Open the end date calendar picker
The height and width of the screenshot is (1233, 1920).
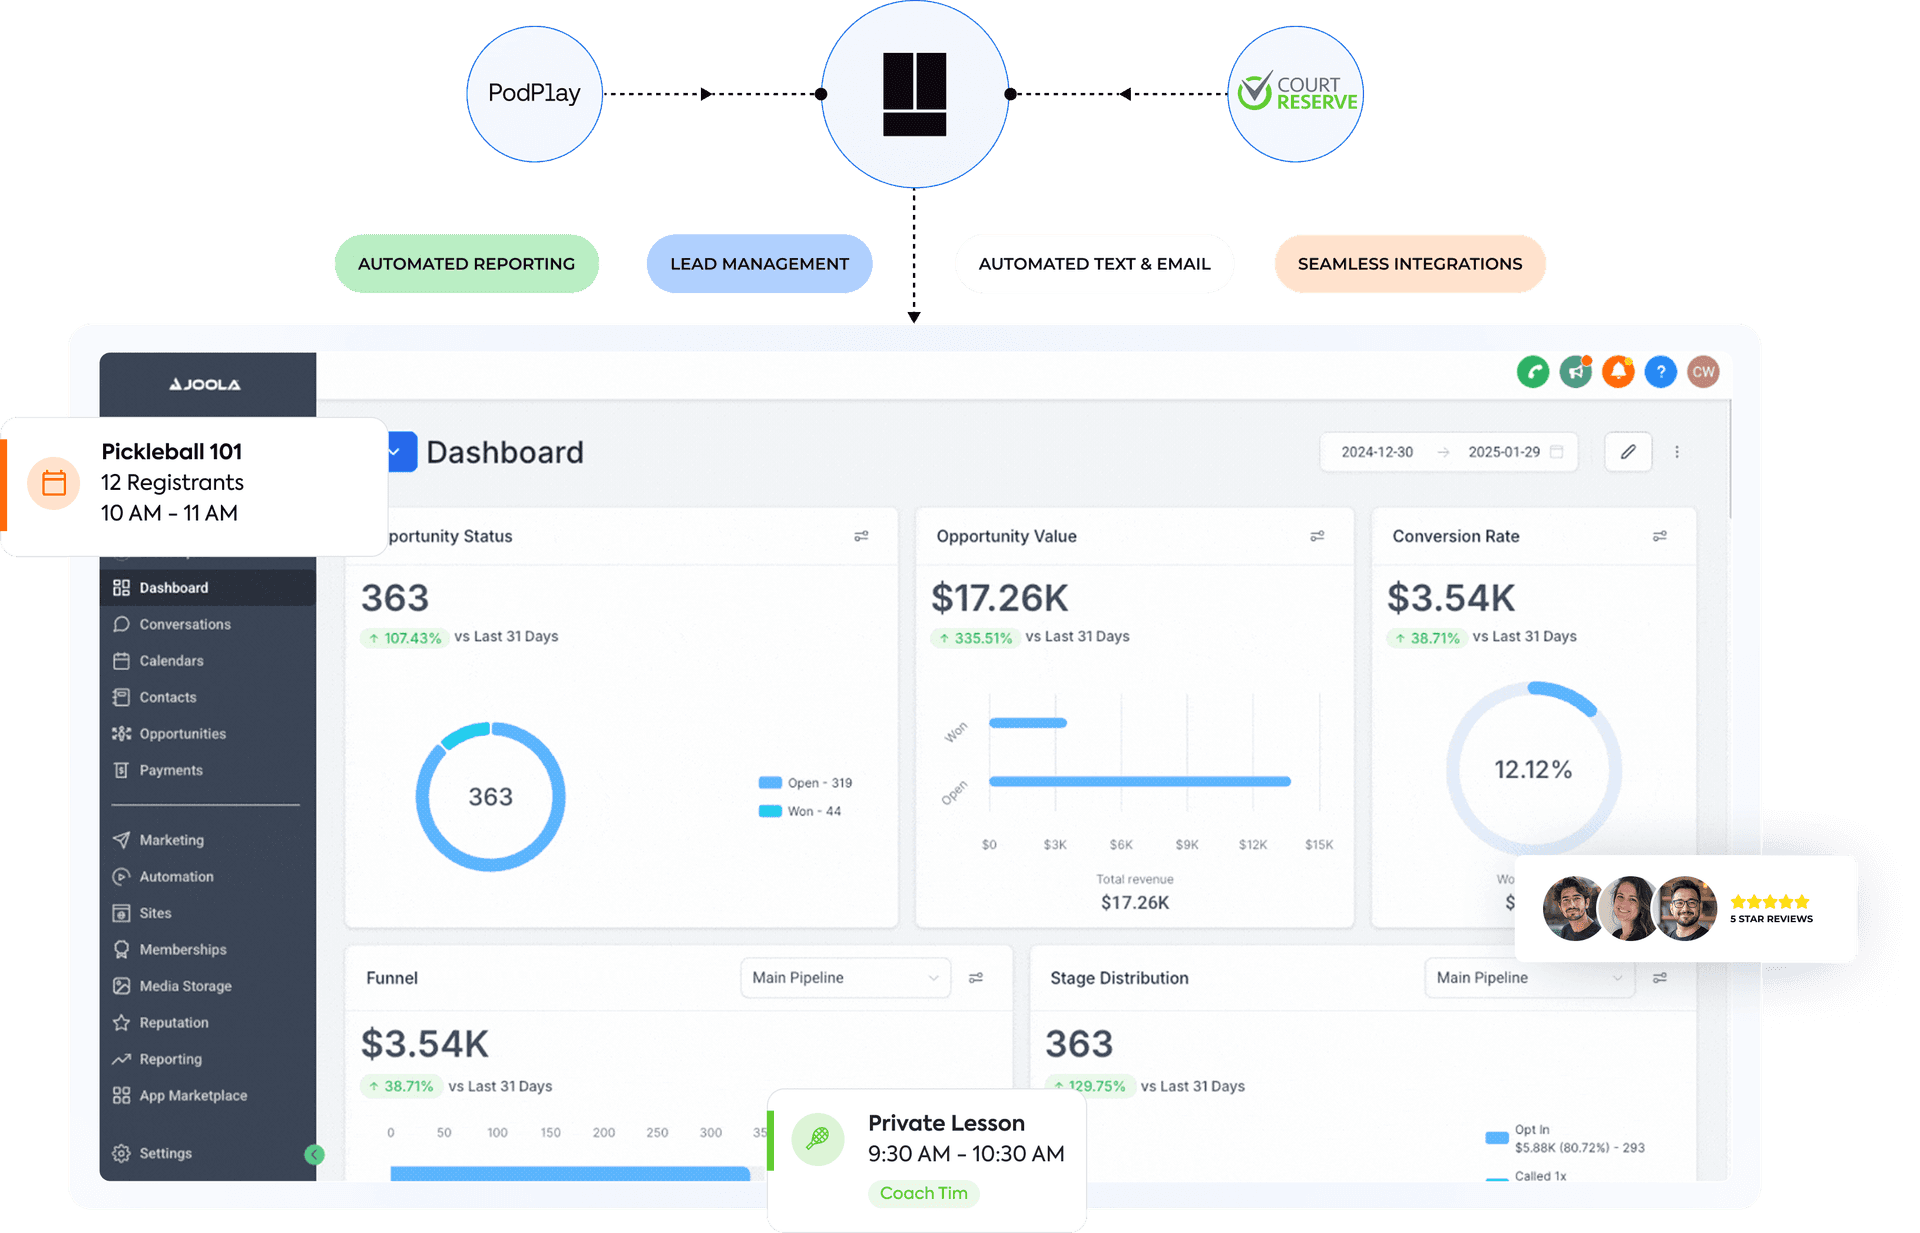[1557, 451]
